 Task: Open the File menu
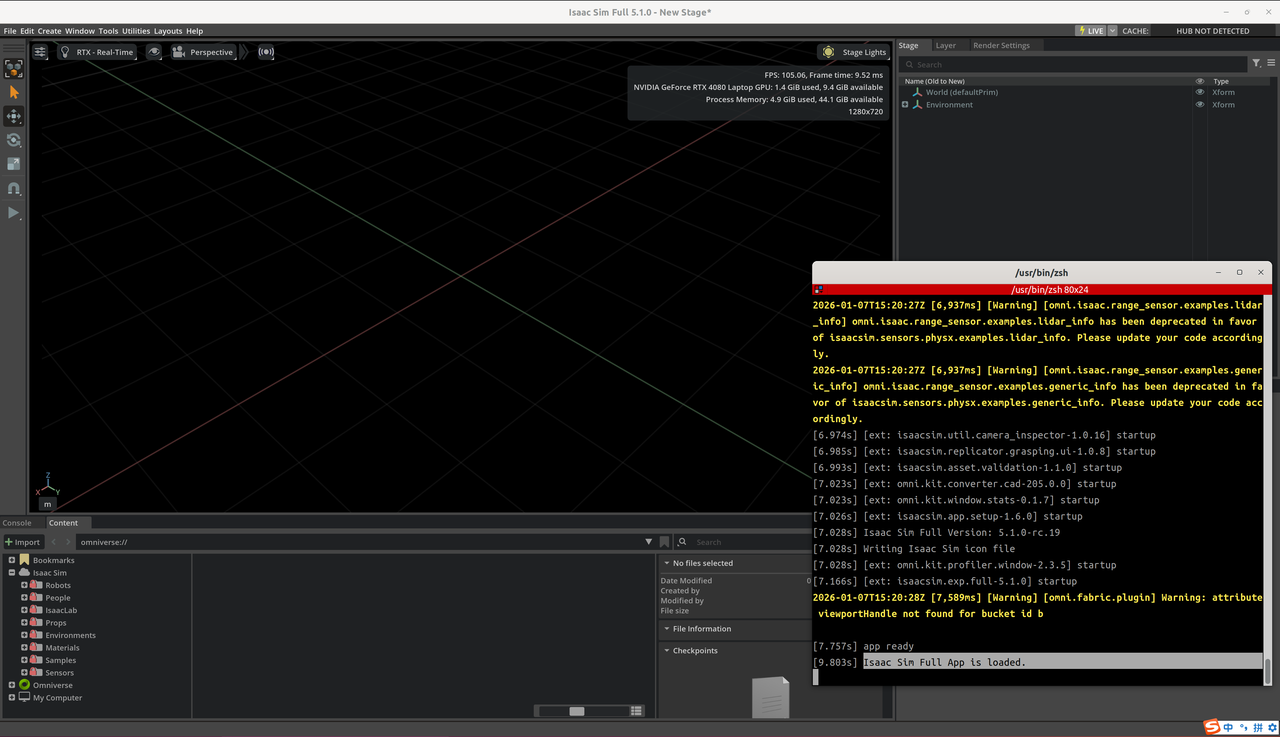[10, 31]
